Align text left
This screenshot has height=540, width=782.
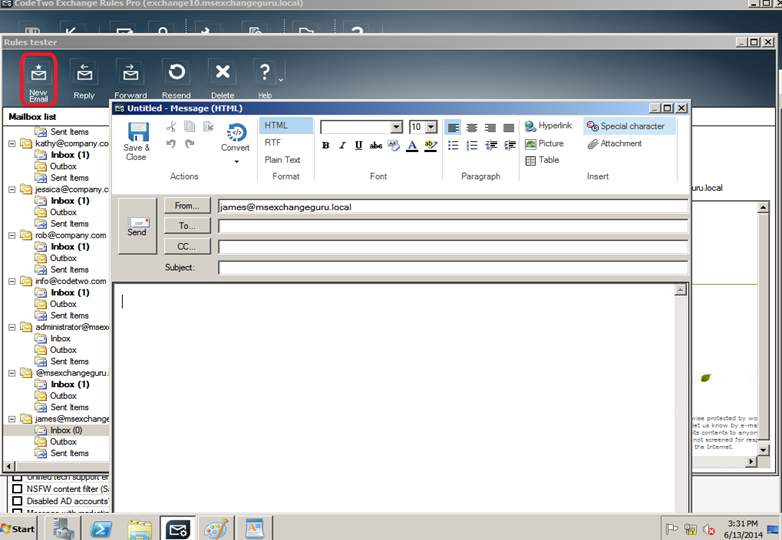(x=453, y=128)
